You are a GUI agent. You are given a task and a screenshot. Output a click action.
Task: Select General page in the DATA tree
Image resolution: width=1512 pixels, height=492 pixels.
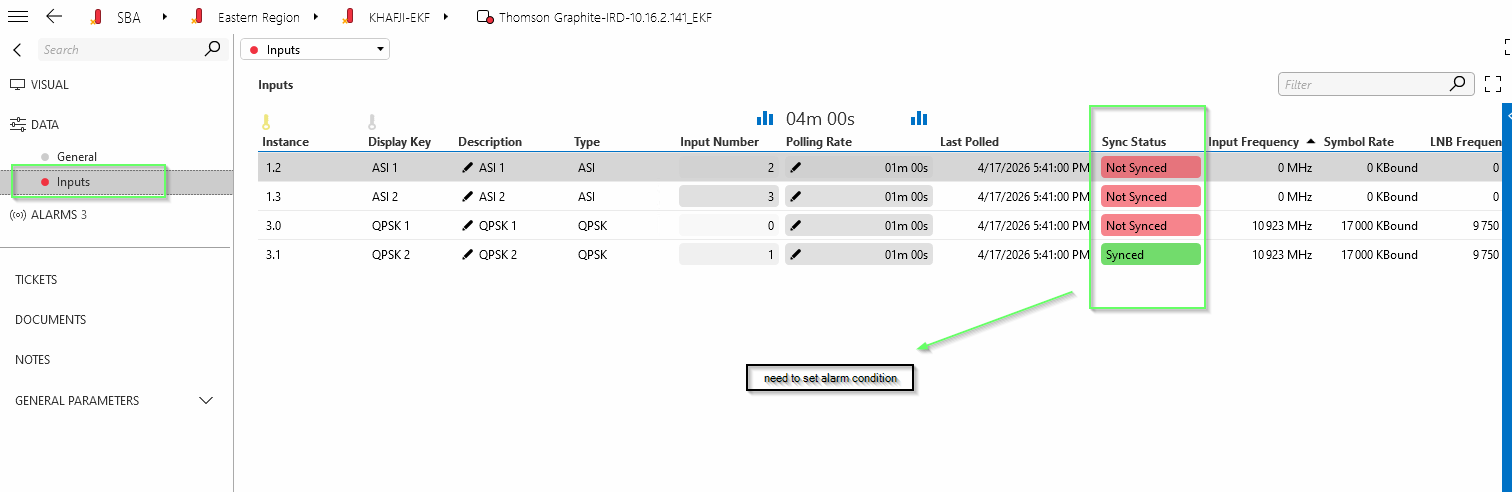click(77, 157)
